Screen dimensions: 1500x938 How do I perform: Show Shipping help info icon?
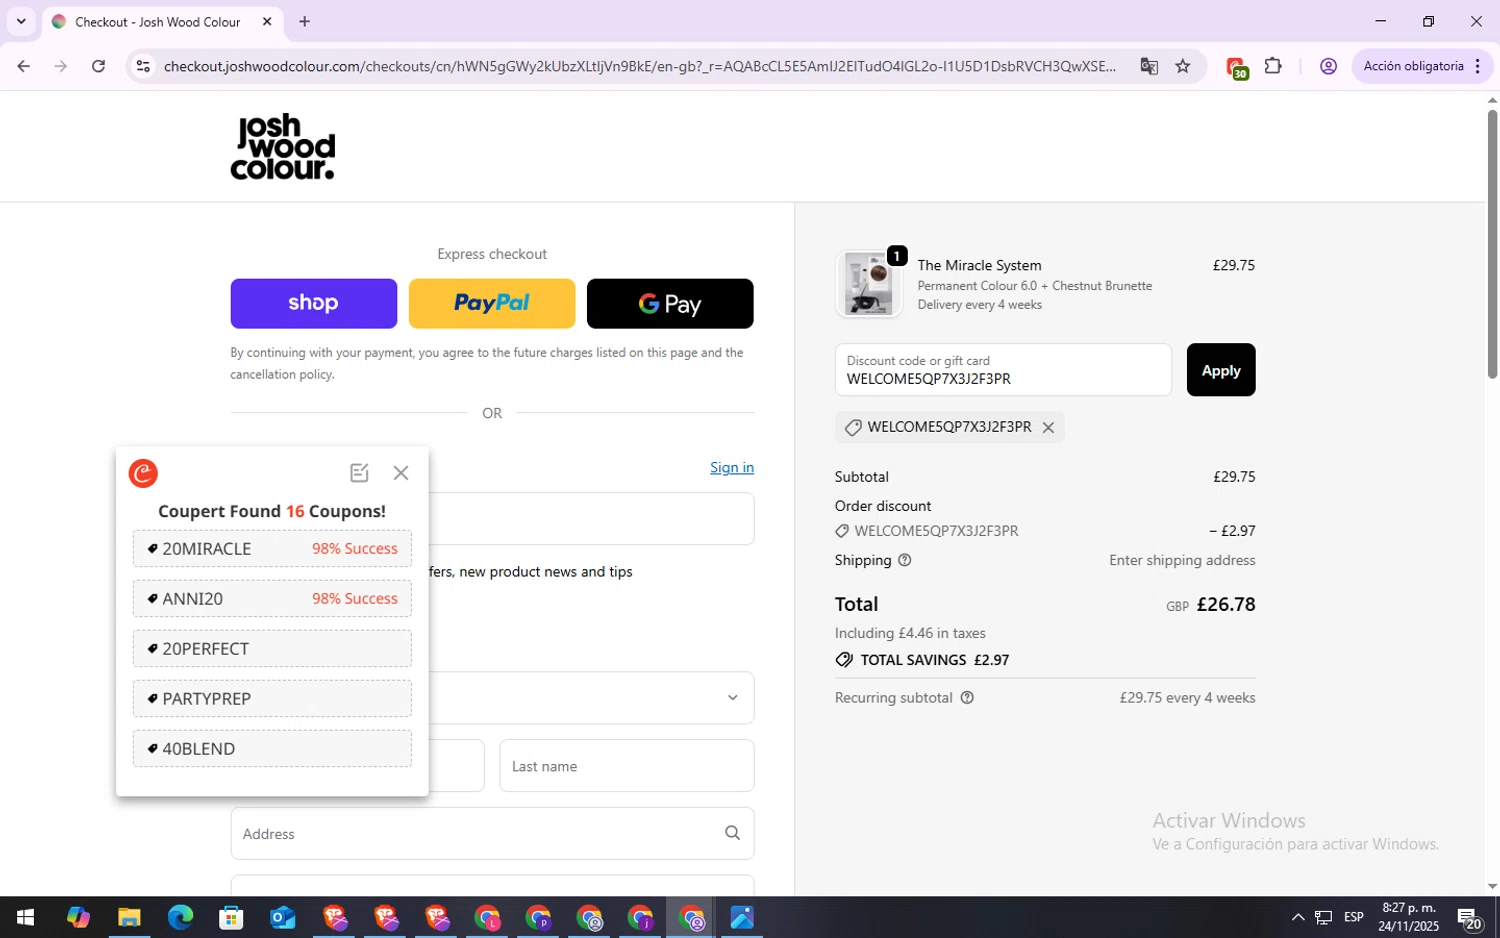pos(905,561)
